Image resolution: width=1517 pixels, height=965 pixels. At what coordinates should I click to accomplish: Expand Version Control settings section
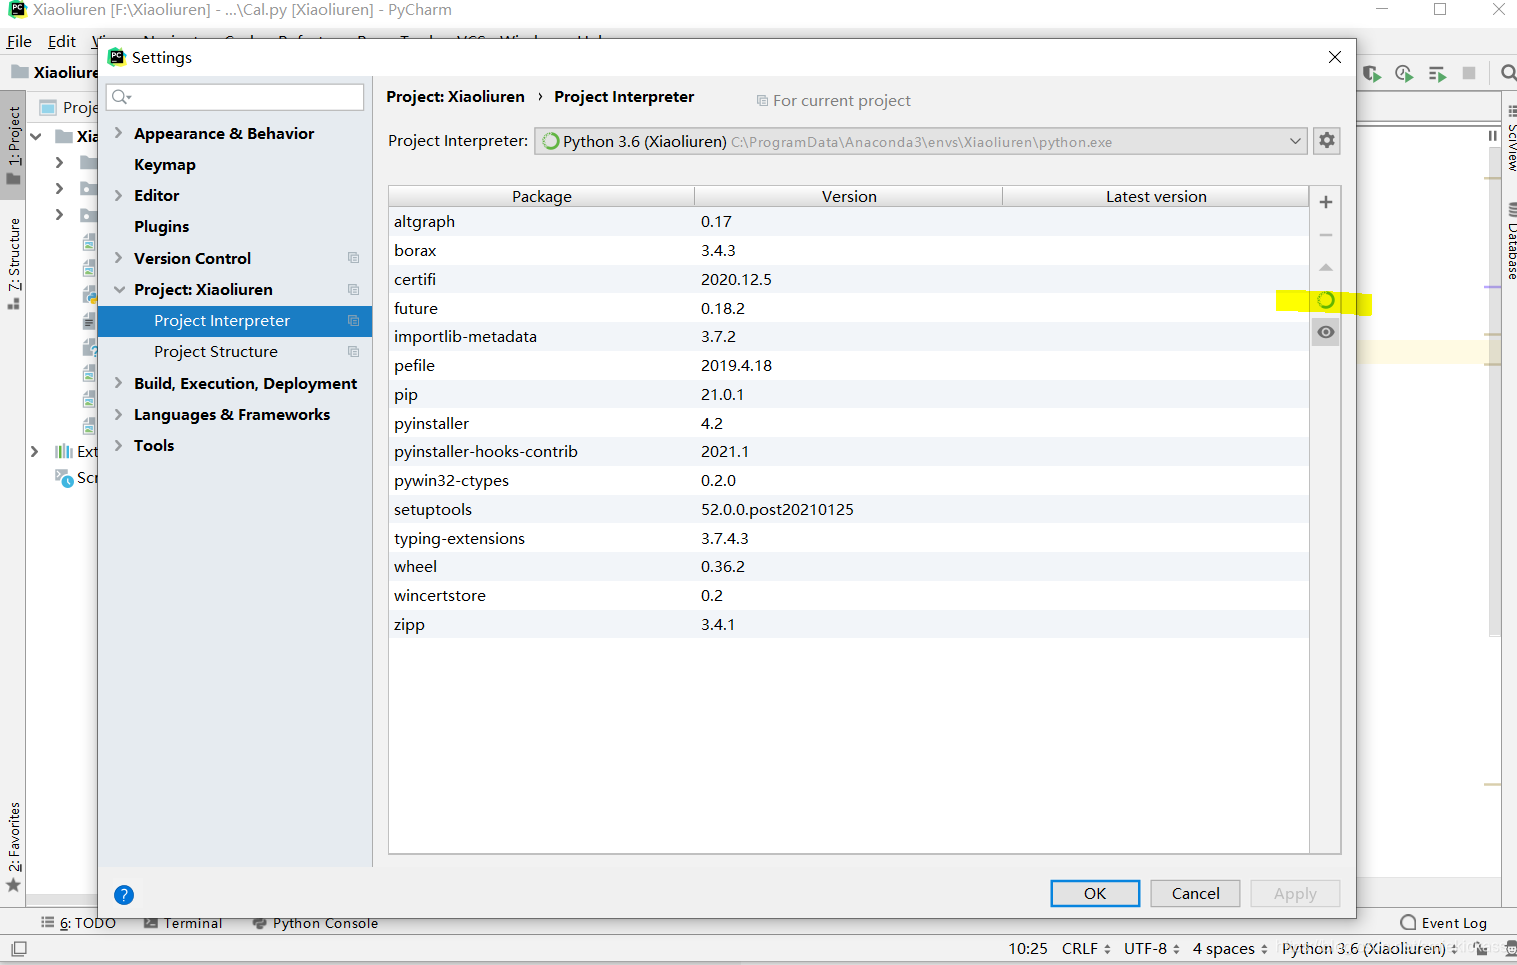tap(119, 258)
